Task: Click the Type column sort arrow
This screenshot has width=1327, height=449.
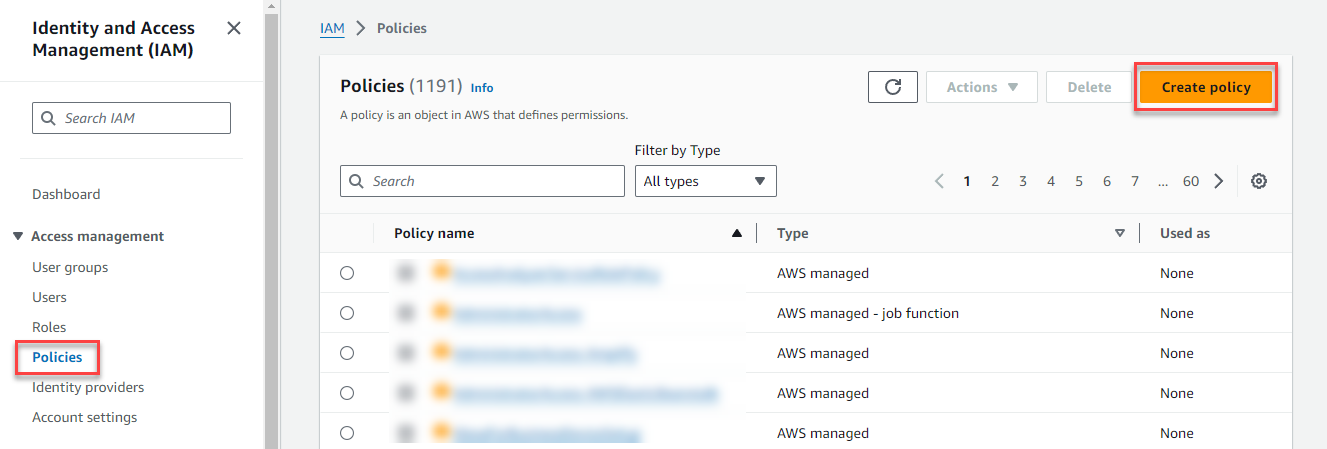Action: [1119, 233]
